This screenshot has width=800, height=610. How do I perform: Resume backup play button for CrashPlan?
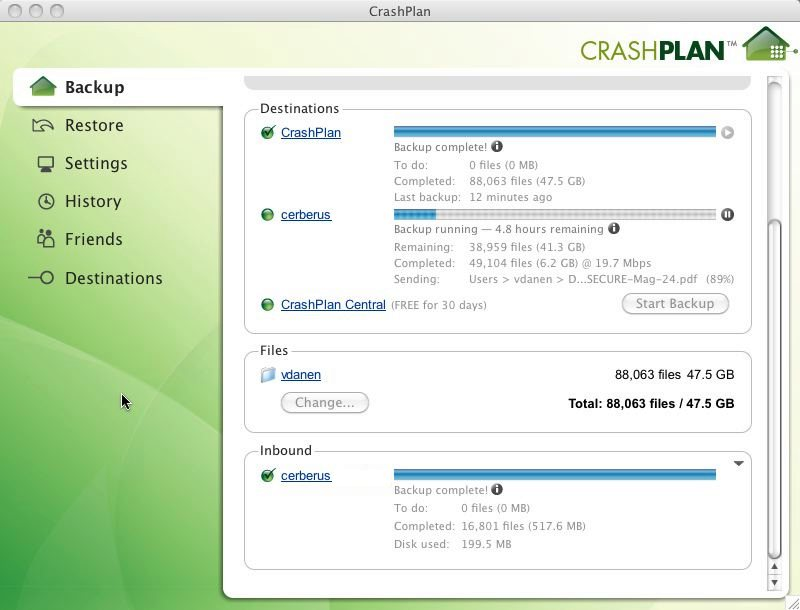[727, 133]
